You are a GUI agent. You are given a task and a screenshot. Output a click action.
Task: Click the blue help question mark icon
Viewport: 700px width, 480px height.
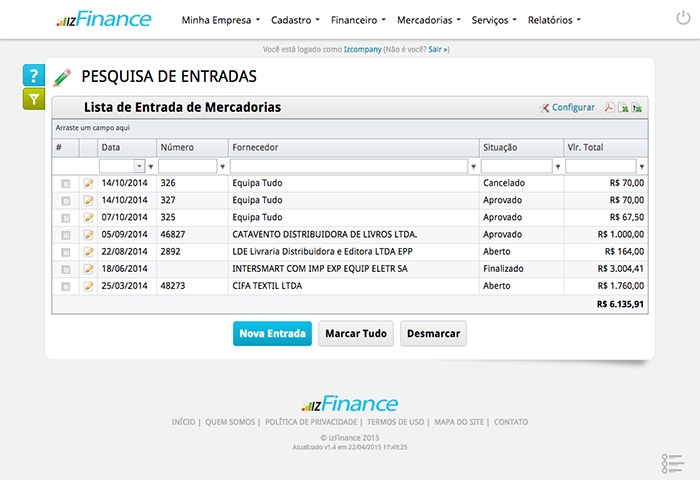34,76
